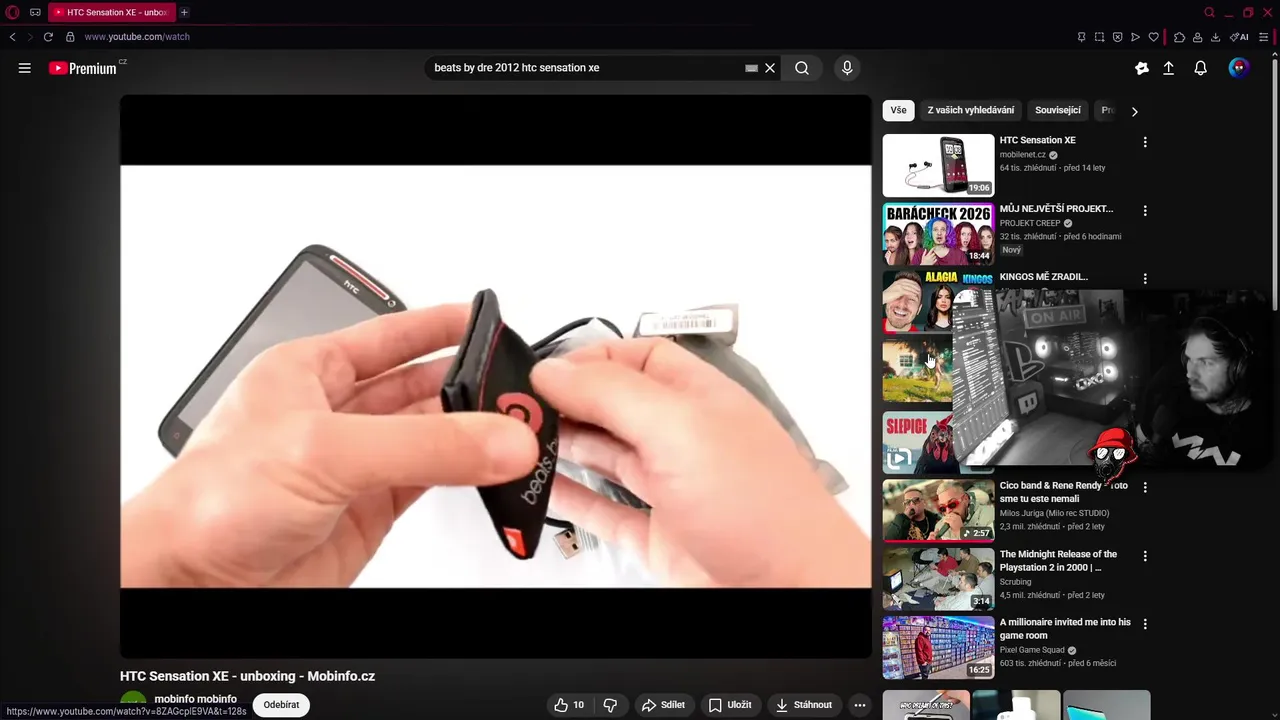Open the browser AI assistant
Image resolution: width=1280 pixels, height=720 pixels.
click(1239, 37)
